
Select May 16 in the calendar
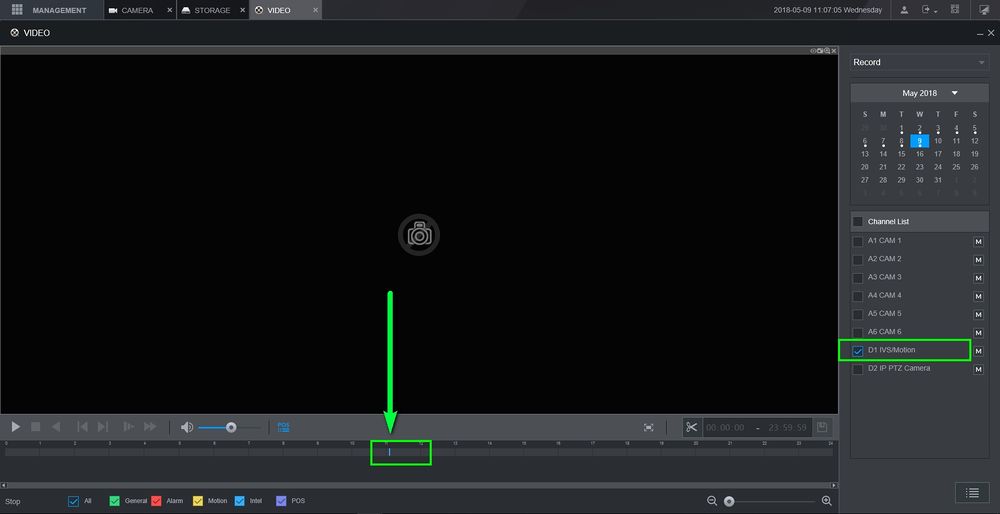coord(920,154)
